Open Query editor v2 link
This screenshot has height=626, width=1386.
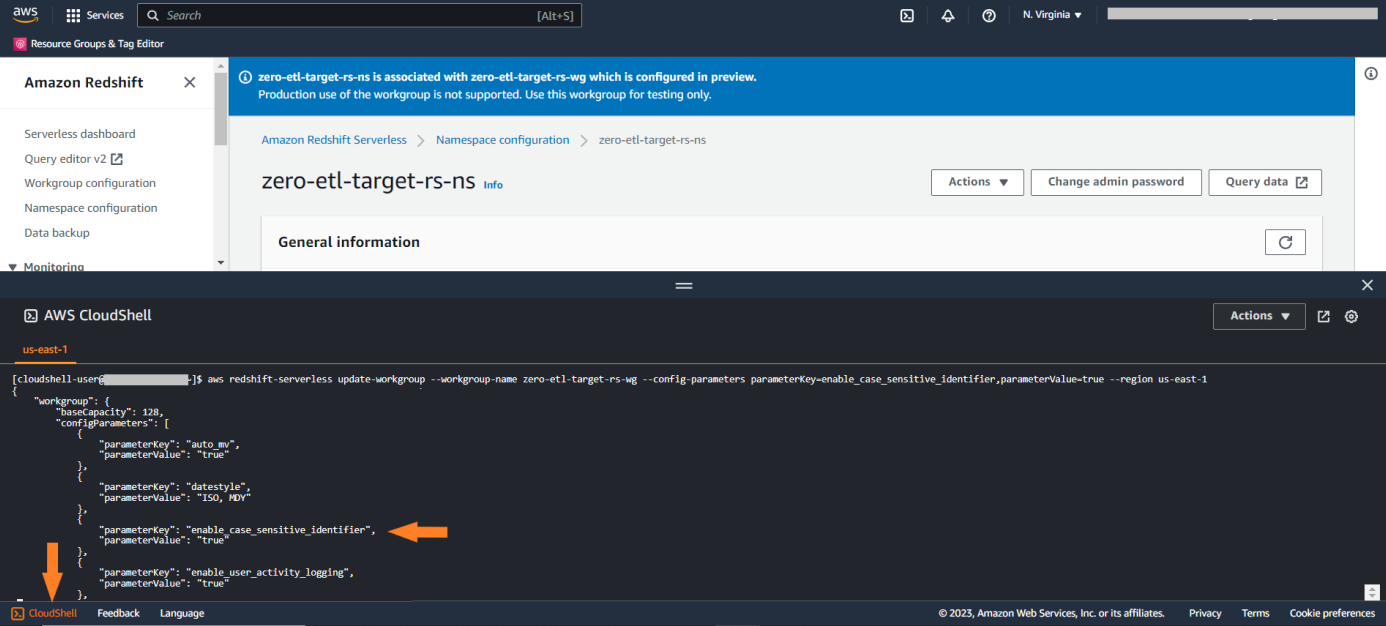pos(73,159)
